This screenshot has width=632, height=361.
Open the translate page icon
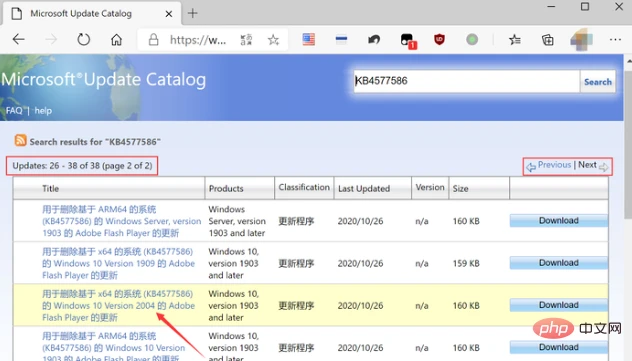246,39
